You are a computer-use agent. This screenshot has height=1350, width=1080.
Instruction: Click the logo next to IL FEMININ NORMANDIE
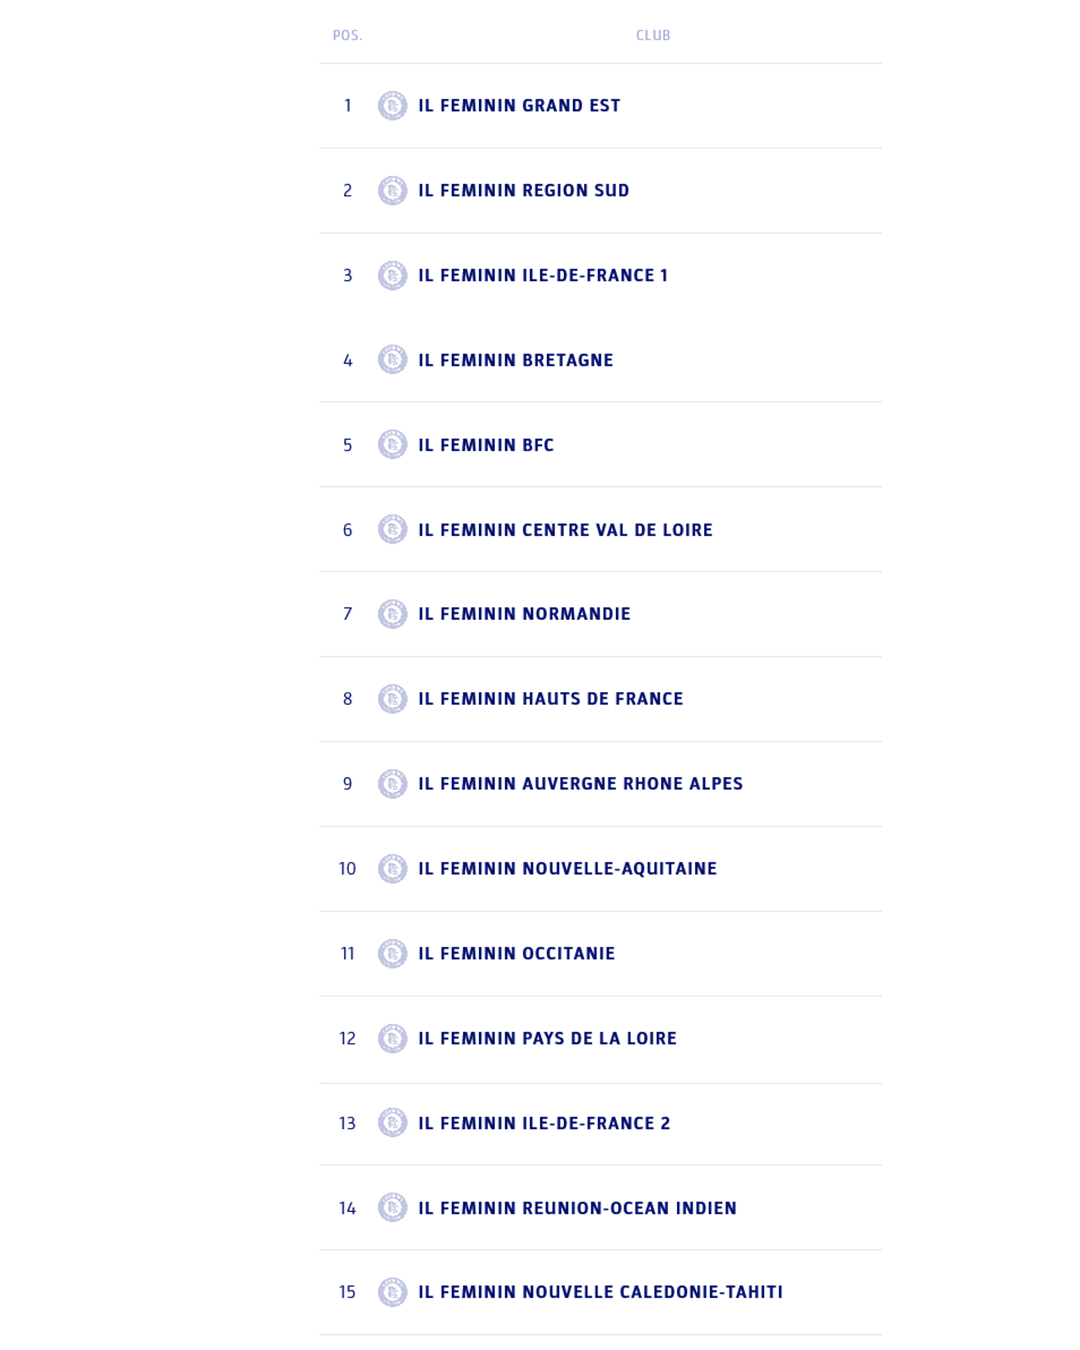click(x=392, y=614)
